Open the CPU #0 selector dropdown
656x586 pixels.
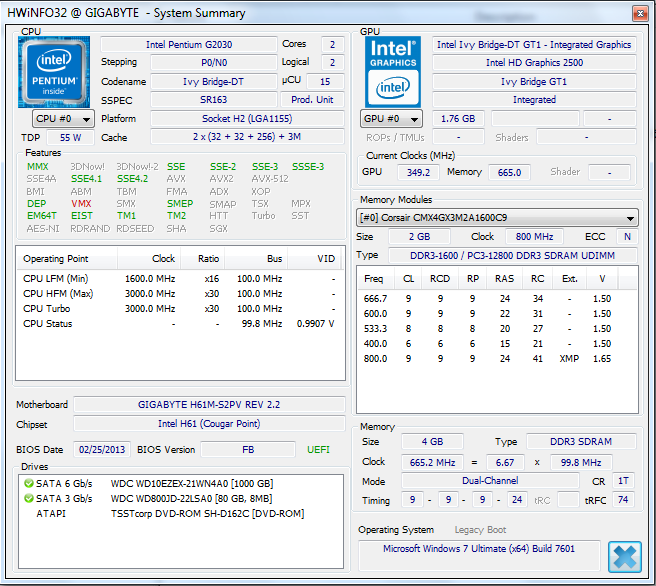[63, 119]
